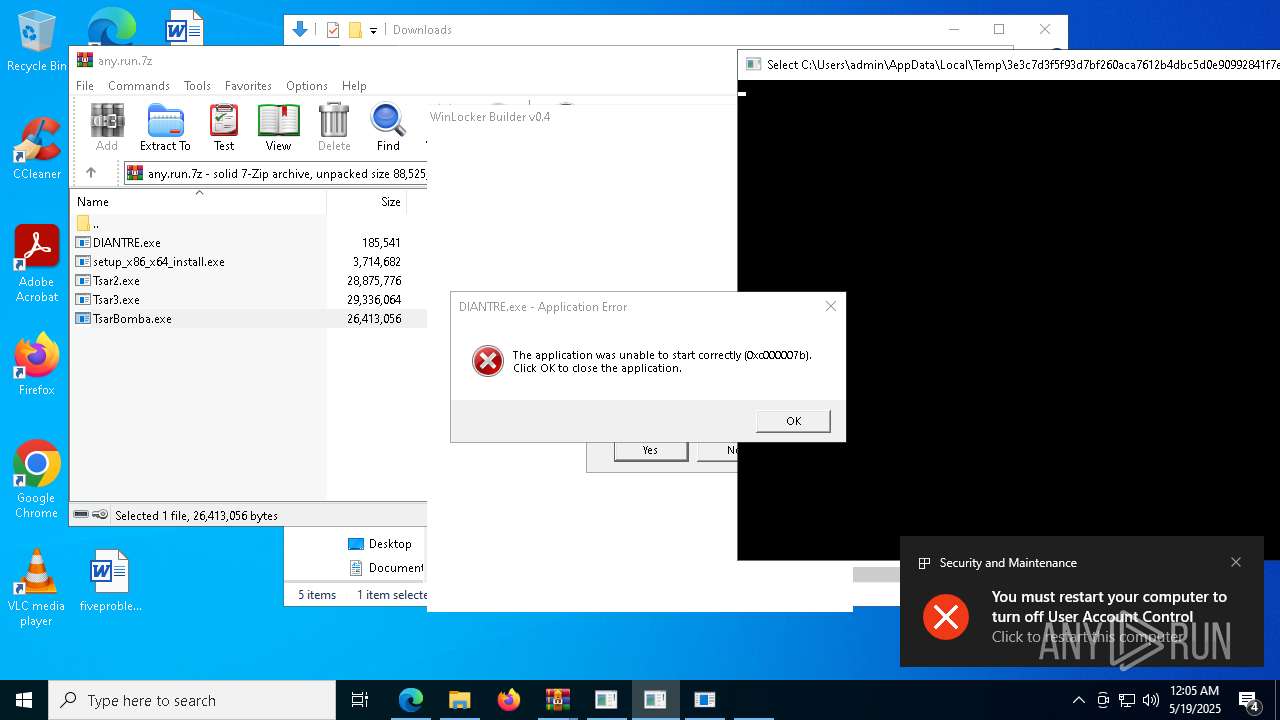Image resolution: width=1280 pixels, height=720 pixels.
Task: Click the Properties checkmark icon in Downloads window
Action: click(x=333, y=30)
